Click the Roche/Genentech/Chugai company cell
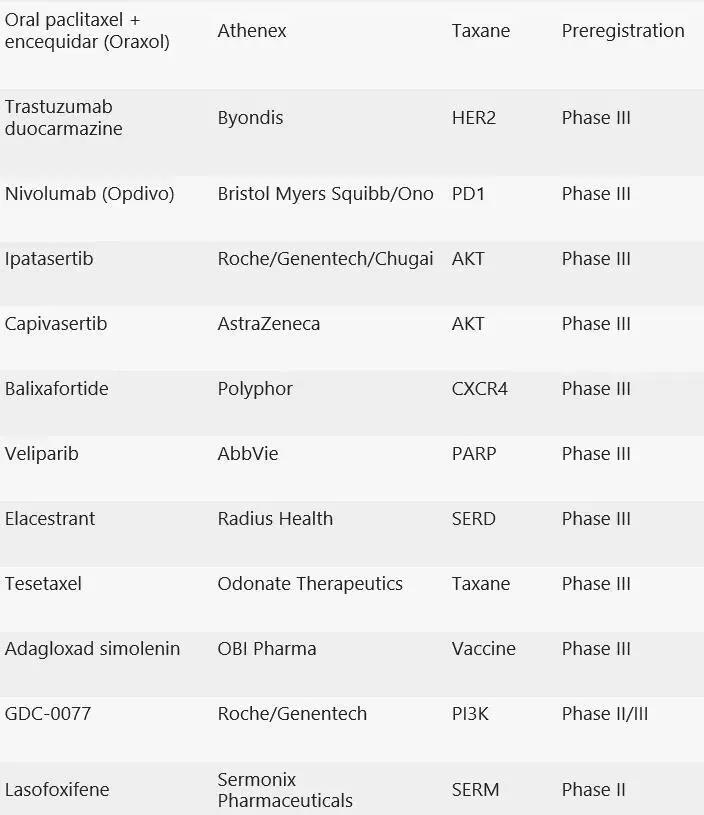 coord(325,259)
